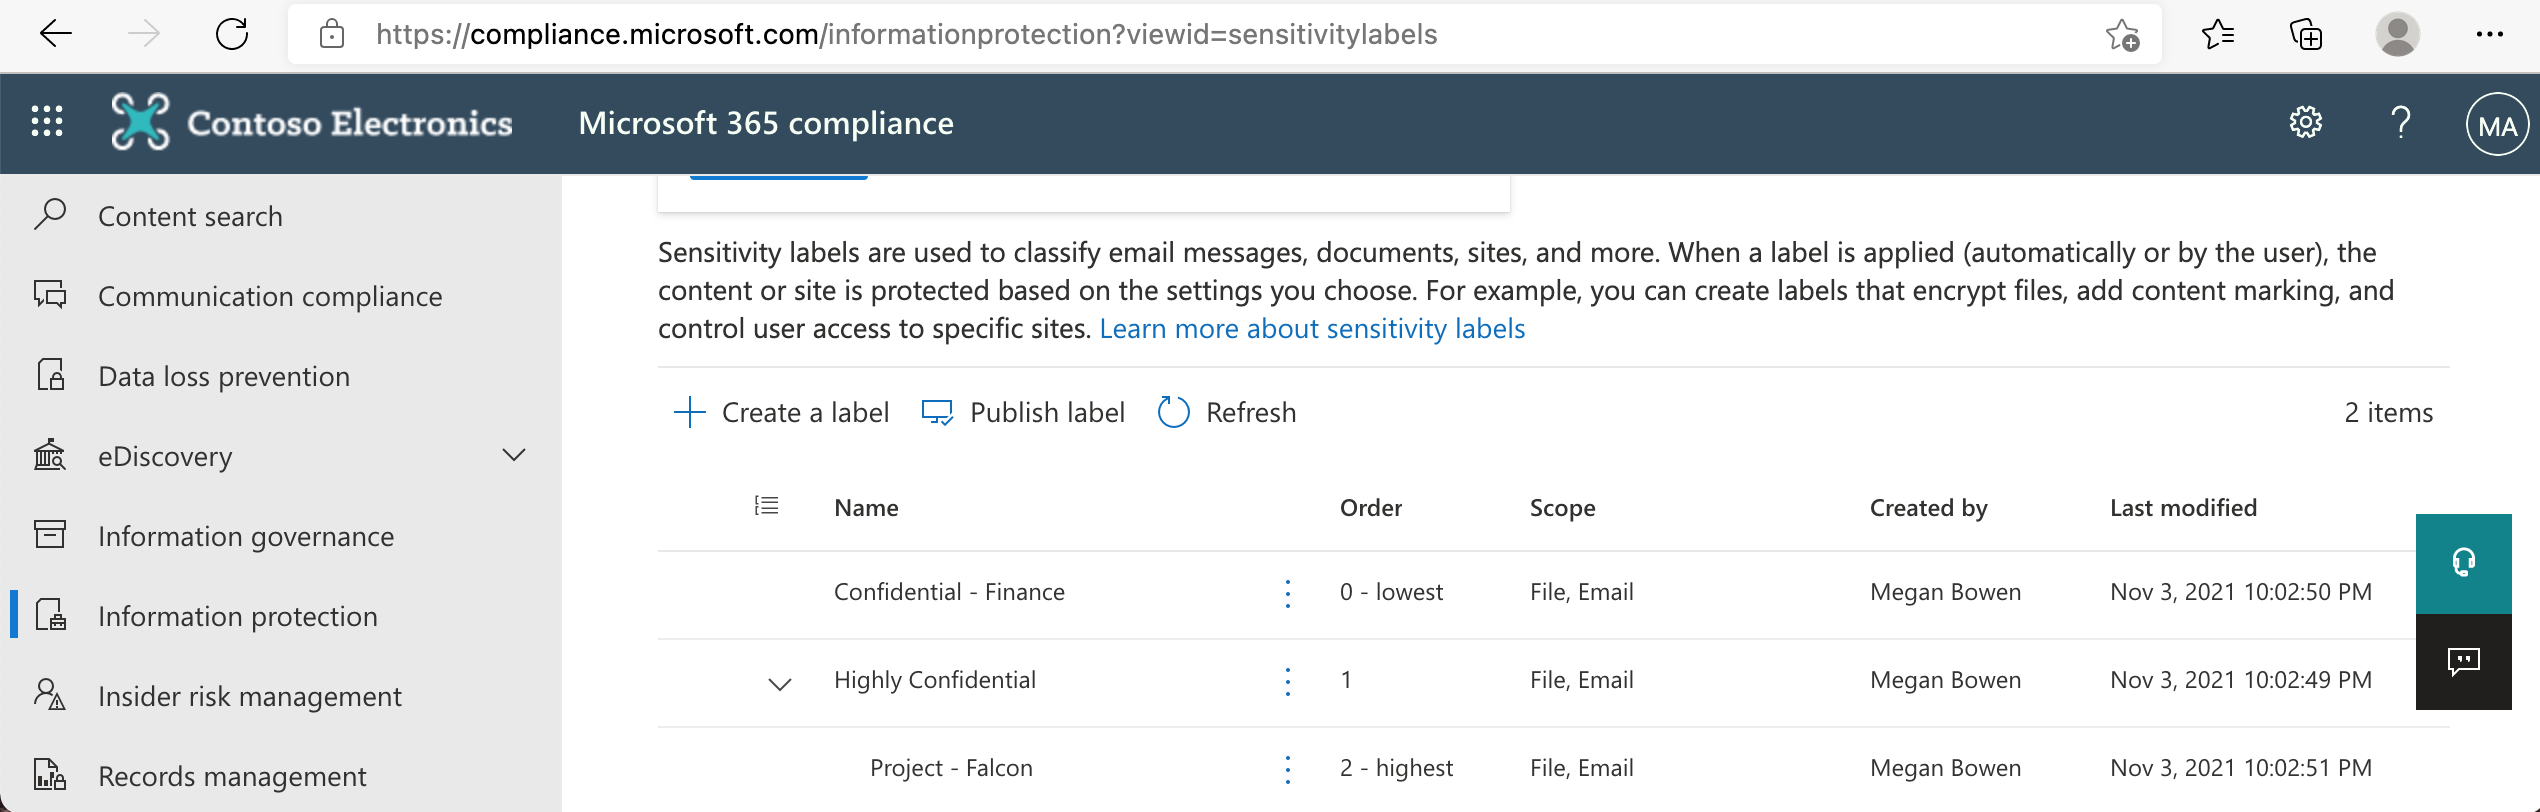Click the '2 items' count text

(2388, 412)
